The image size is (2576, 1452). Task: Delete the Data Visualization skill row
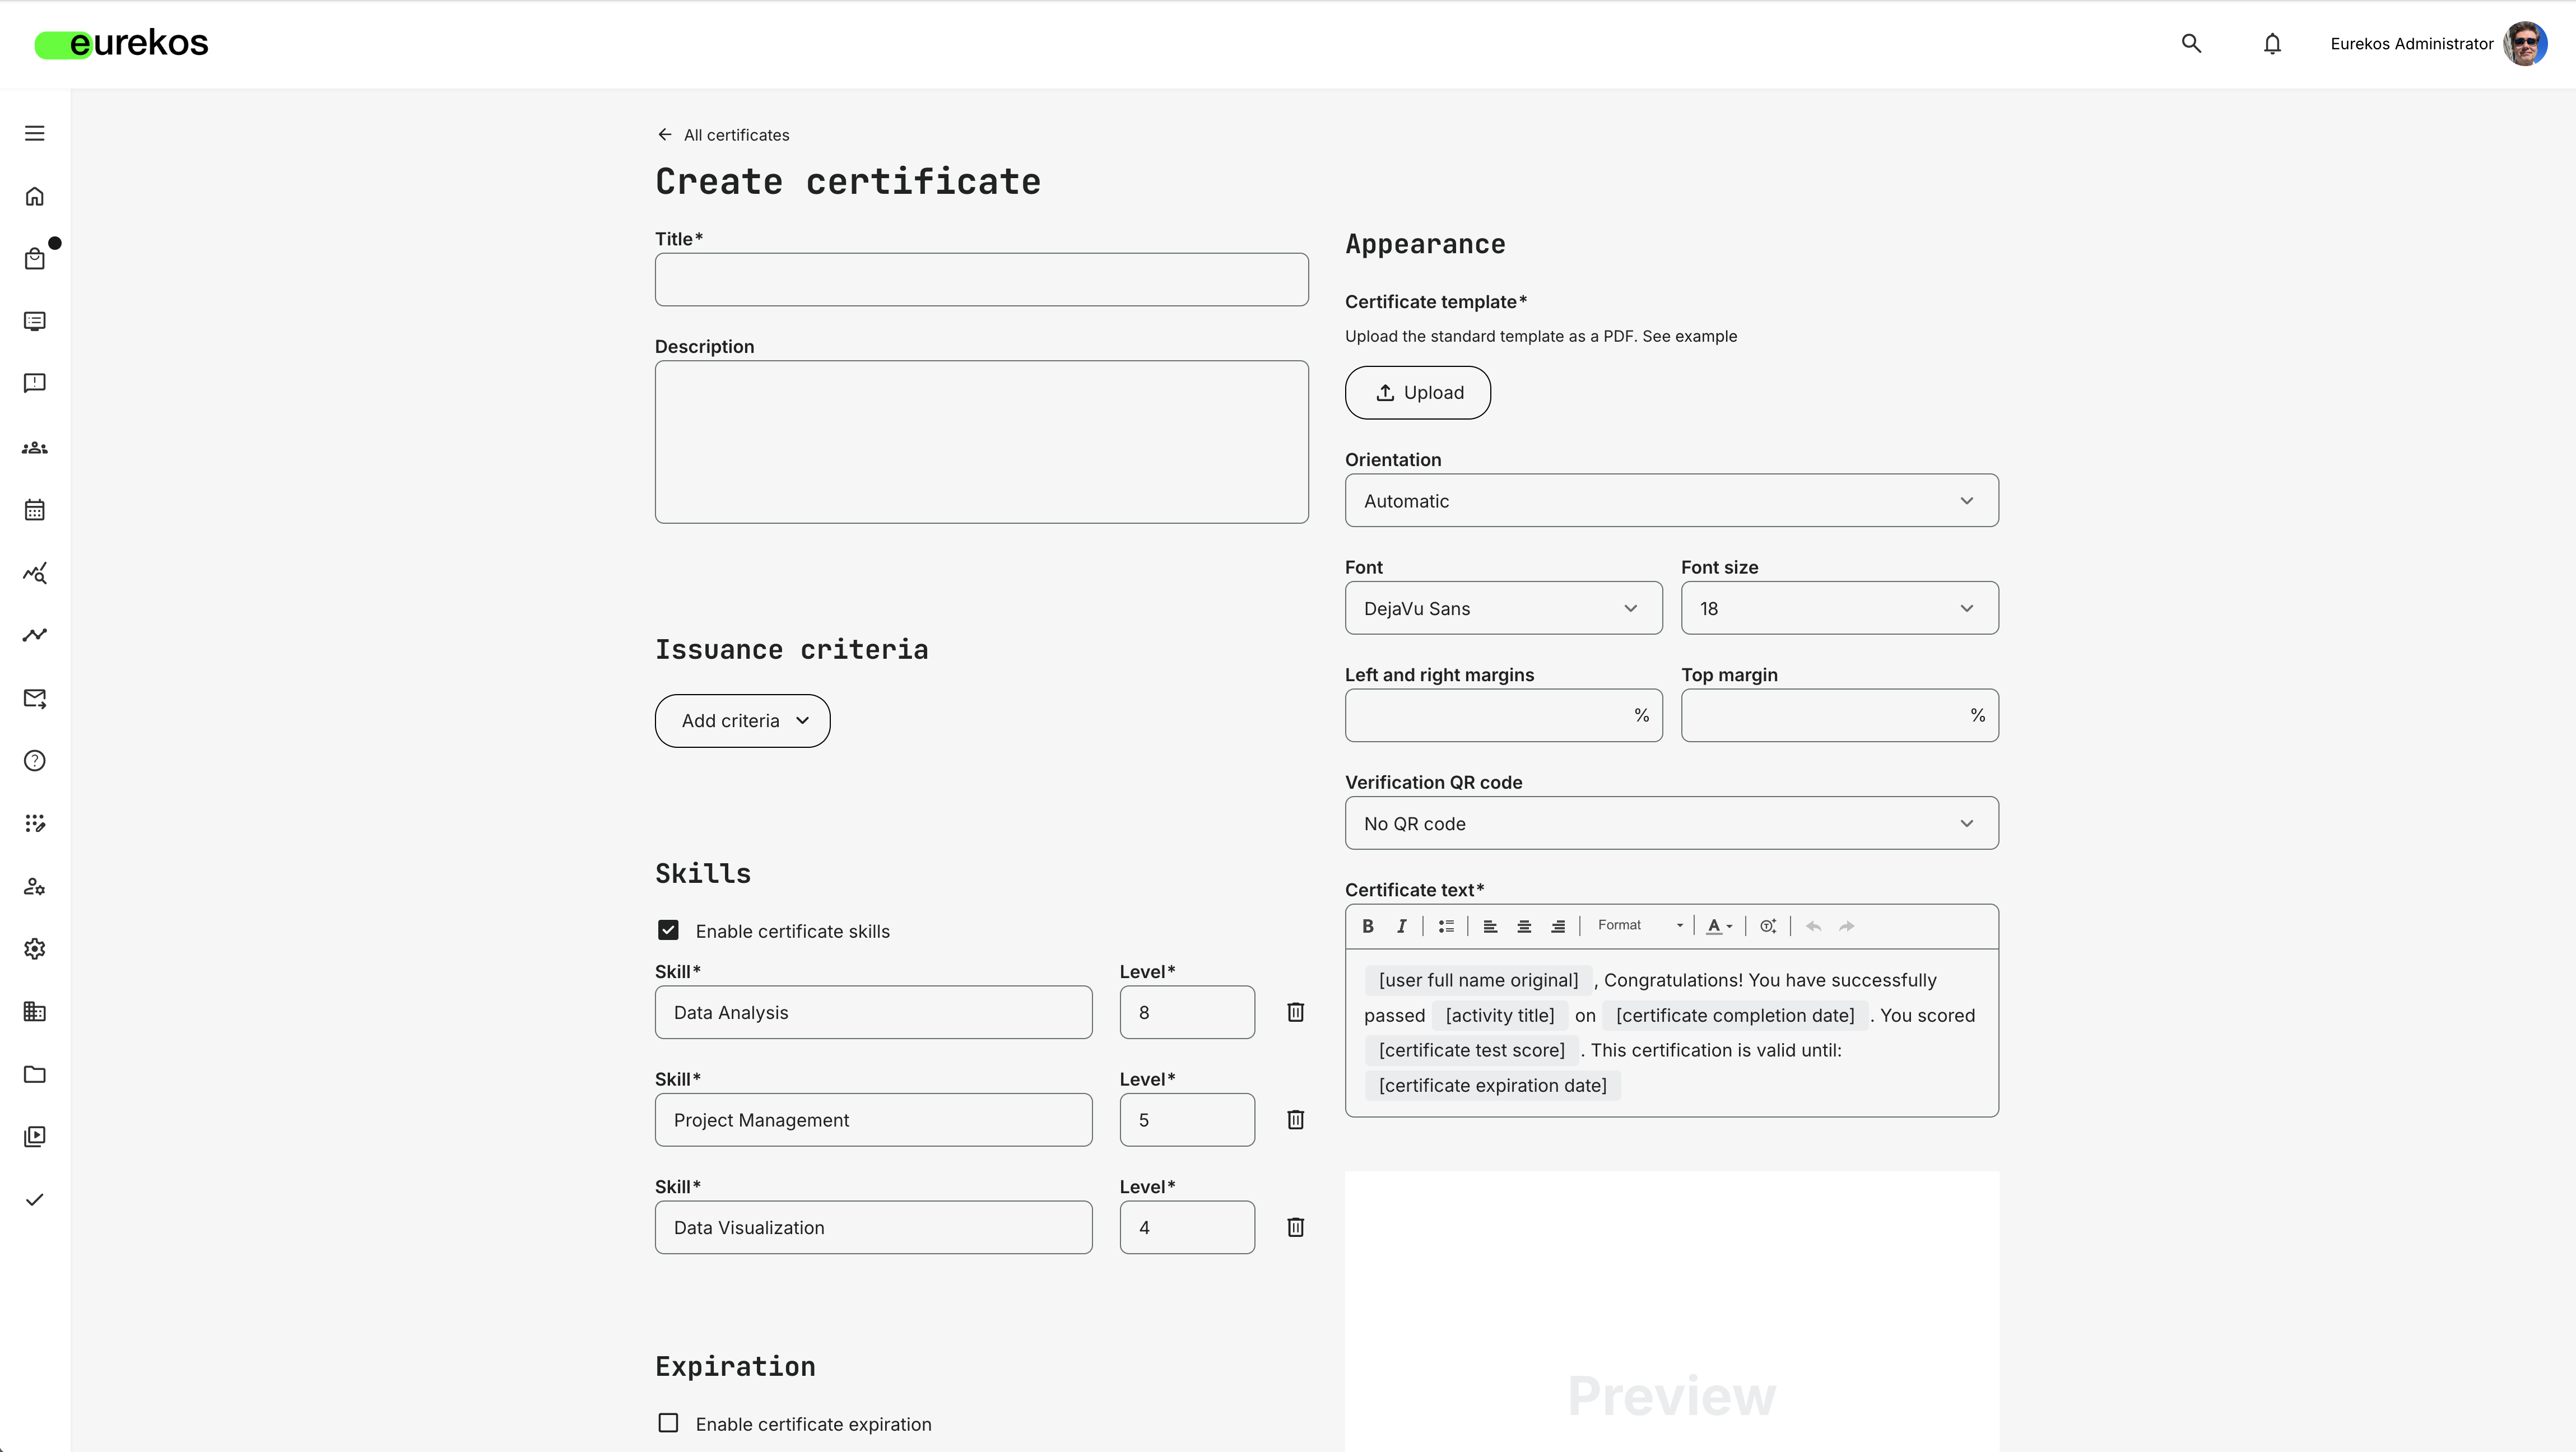coord(1295,1227)
